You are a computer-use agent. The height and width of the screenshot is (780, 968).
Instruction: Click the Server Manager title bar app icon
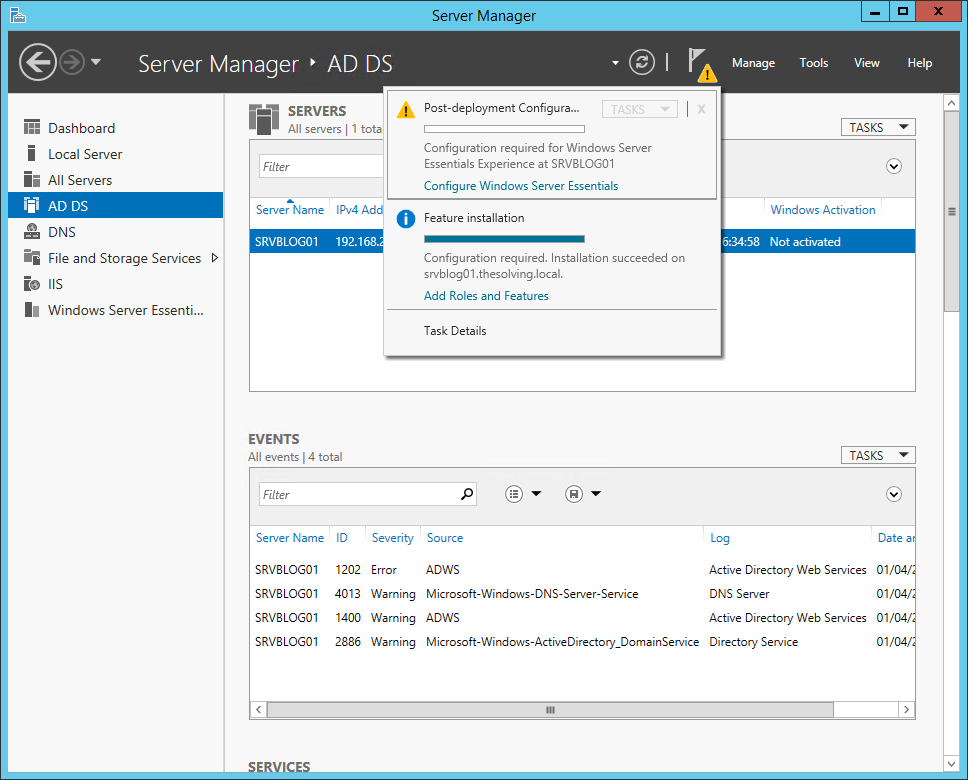tap(18, 14)
